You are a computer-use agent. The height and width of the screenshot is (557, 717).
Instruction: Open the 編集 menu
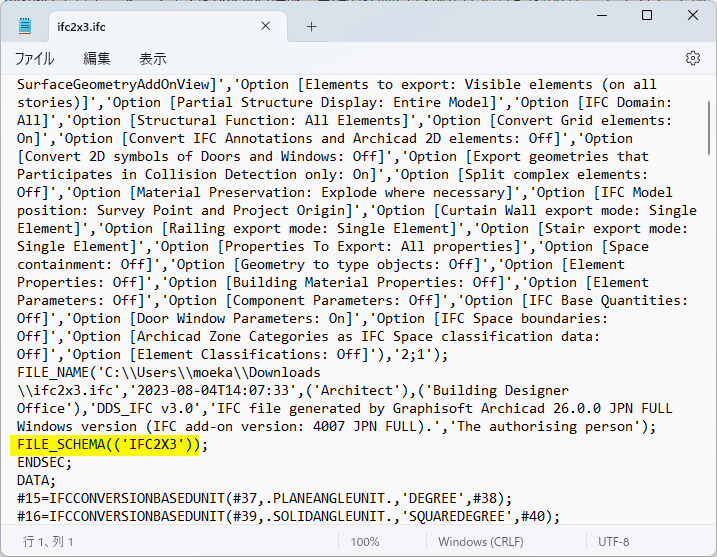click(97, 59)
